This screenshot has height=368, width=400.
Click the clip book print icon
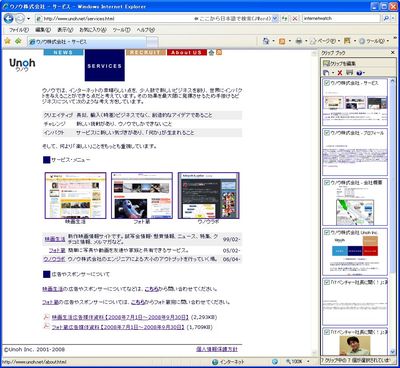(x=349, y=73)
